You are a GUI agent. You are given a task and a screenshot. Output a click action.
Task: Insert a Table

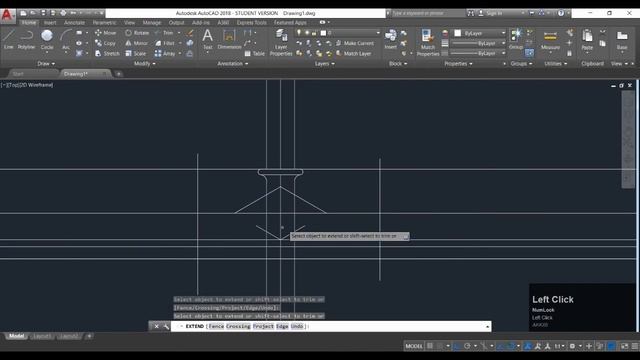[255, 53]
